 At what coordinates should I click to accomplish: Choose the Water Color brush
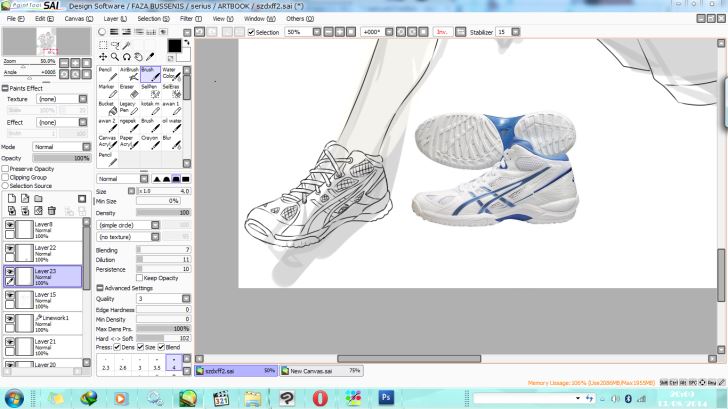171,74
